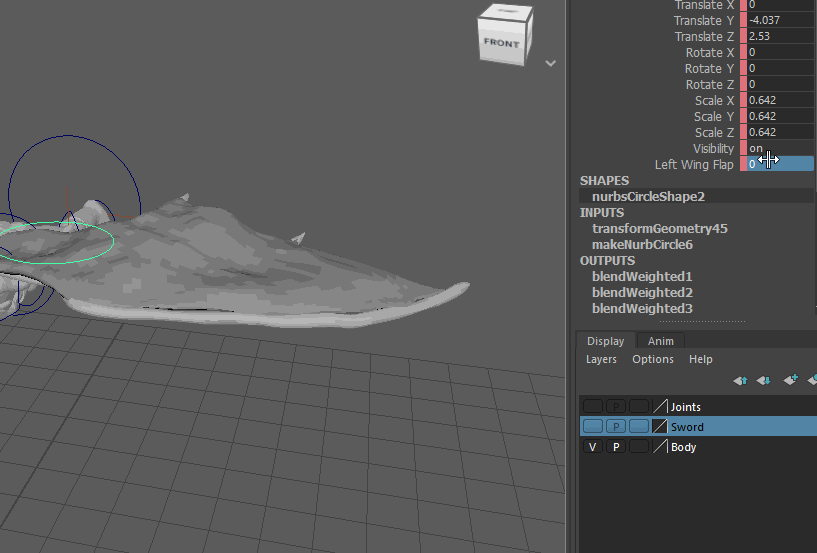
Task: Expand the nurbsCircleShape2 shape node
Action: [648, 196]
